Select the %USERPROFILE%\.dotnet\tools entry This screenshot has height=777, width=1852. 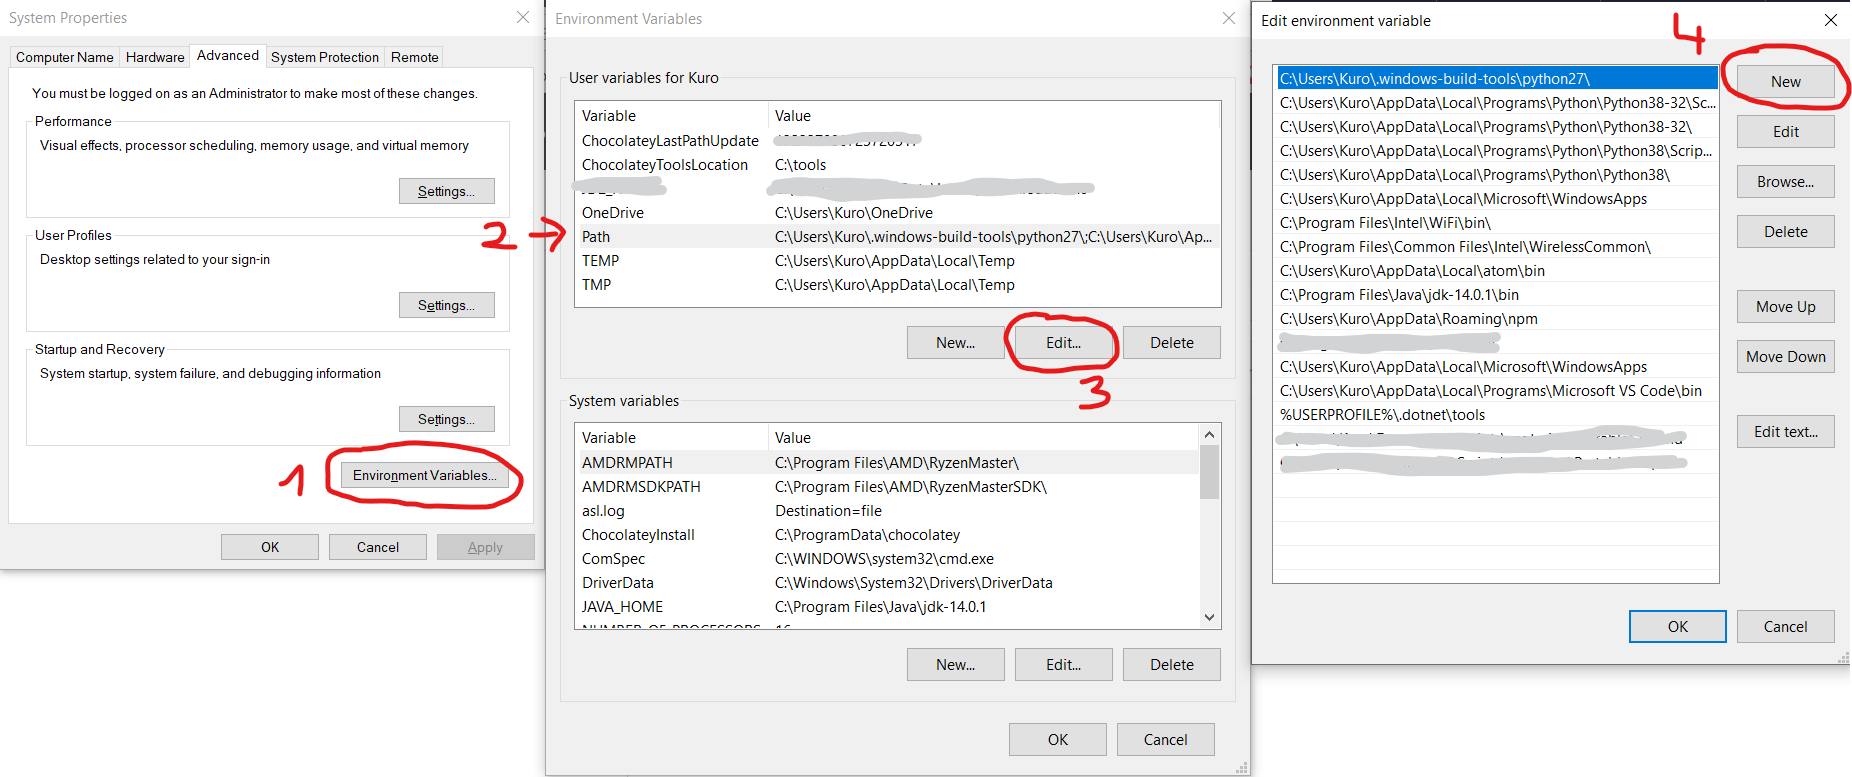(x=1497, y=414)
